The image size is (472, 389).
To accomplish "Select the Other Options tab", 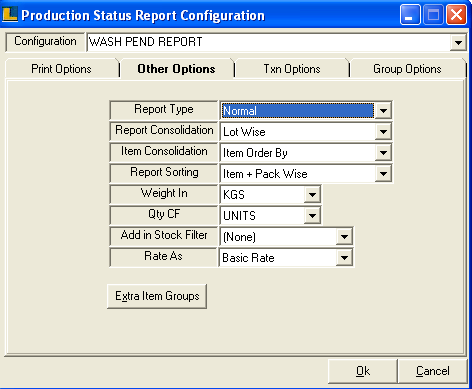I will (x=177, y=69).
